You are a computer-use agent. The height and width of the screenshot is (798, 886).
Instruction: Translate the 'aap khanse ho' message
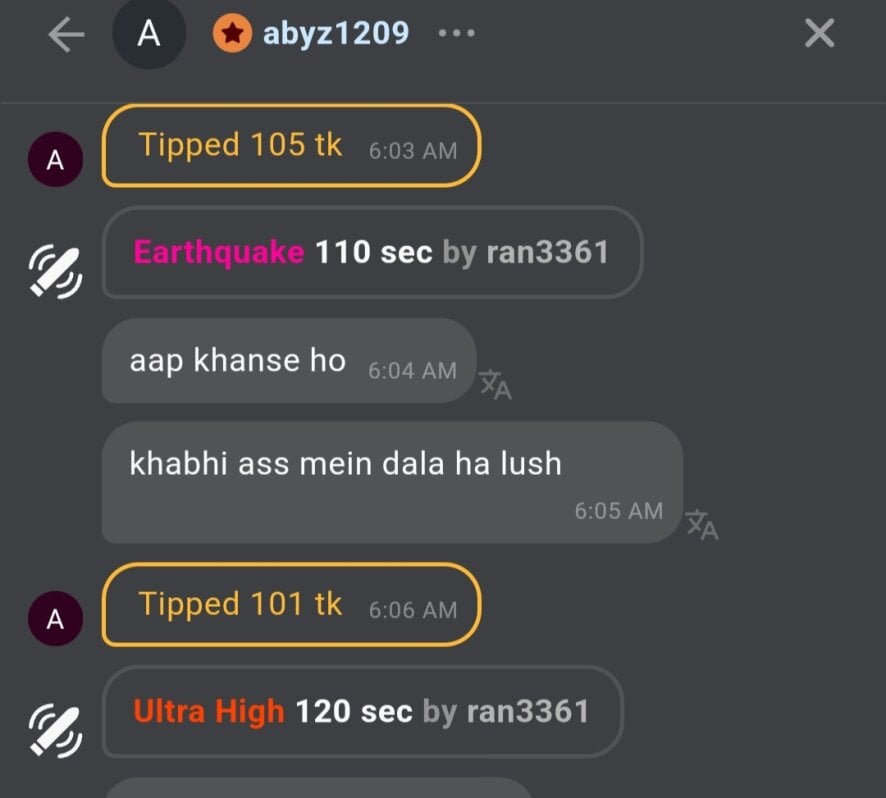pos(496,384)
